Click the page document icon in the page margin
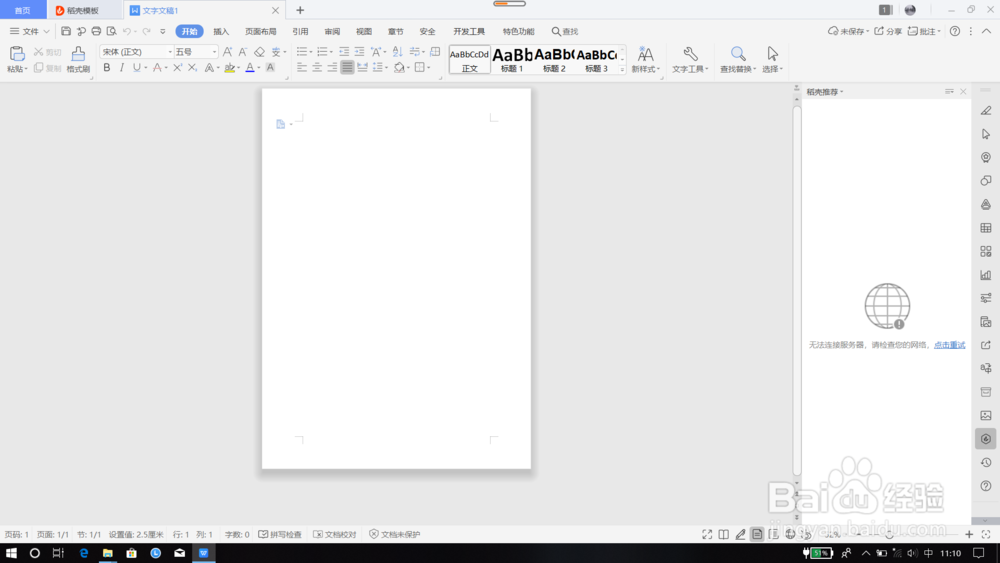The height and width of the screenshot is (563, 1000). coord(281,124)
